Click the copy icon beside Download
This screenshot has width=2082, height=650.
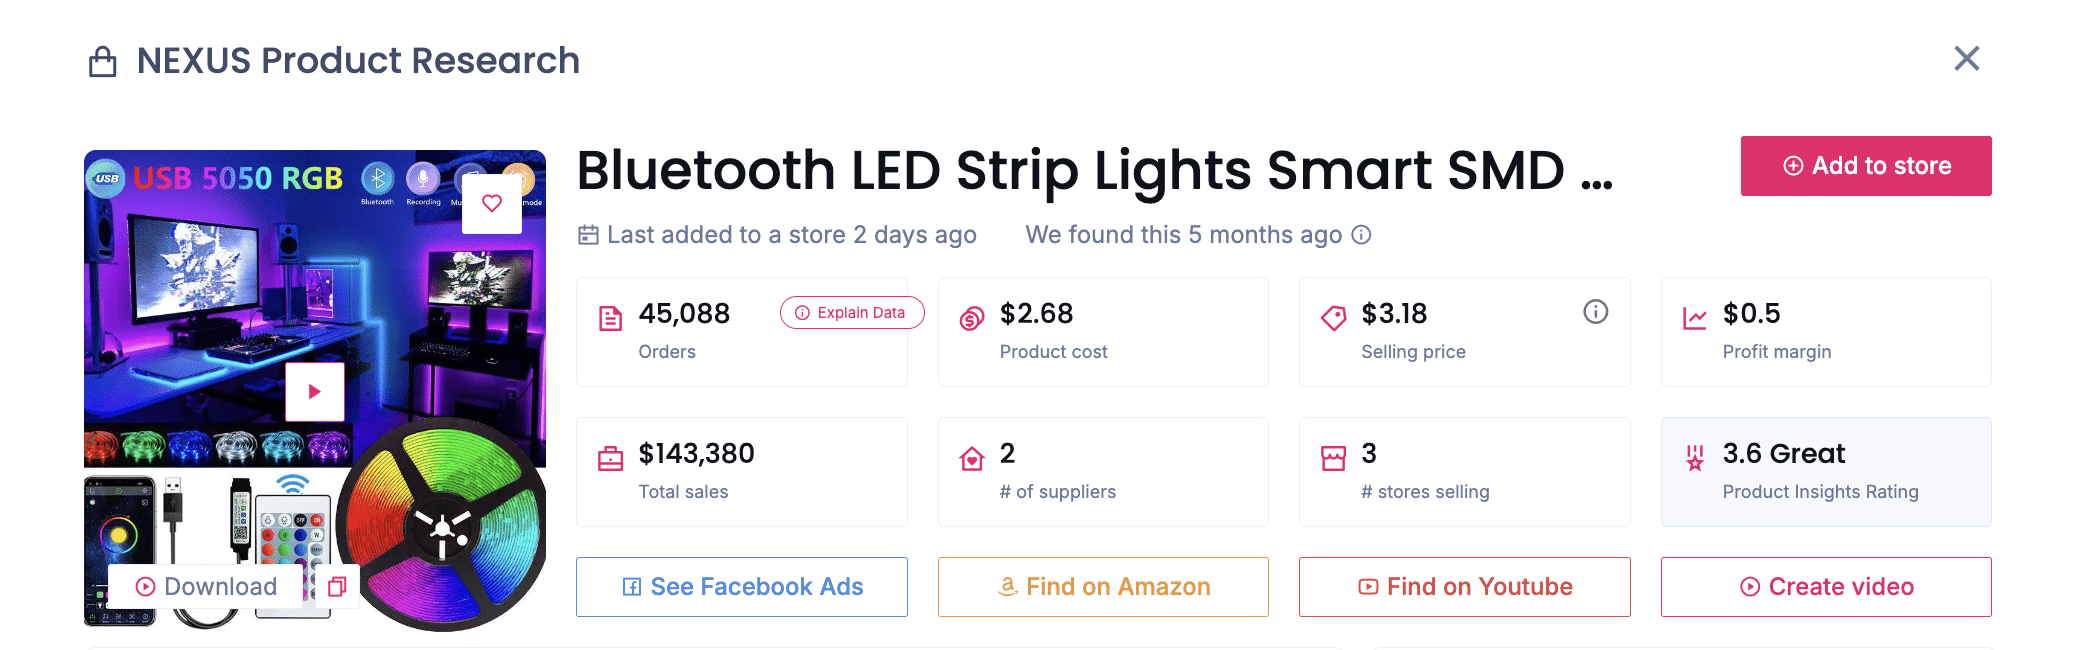coord(336,586)
